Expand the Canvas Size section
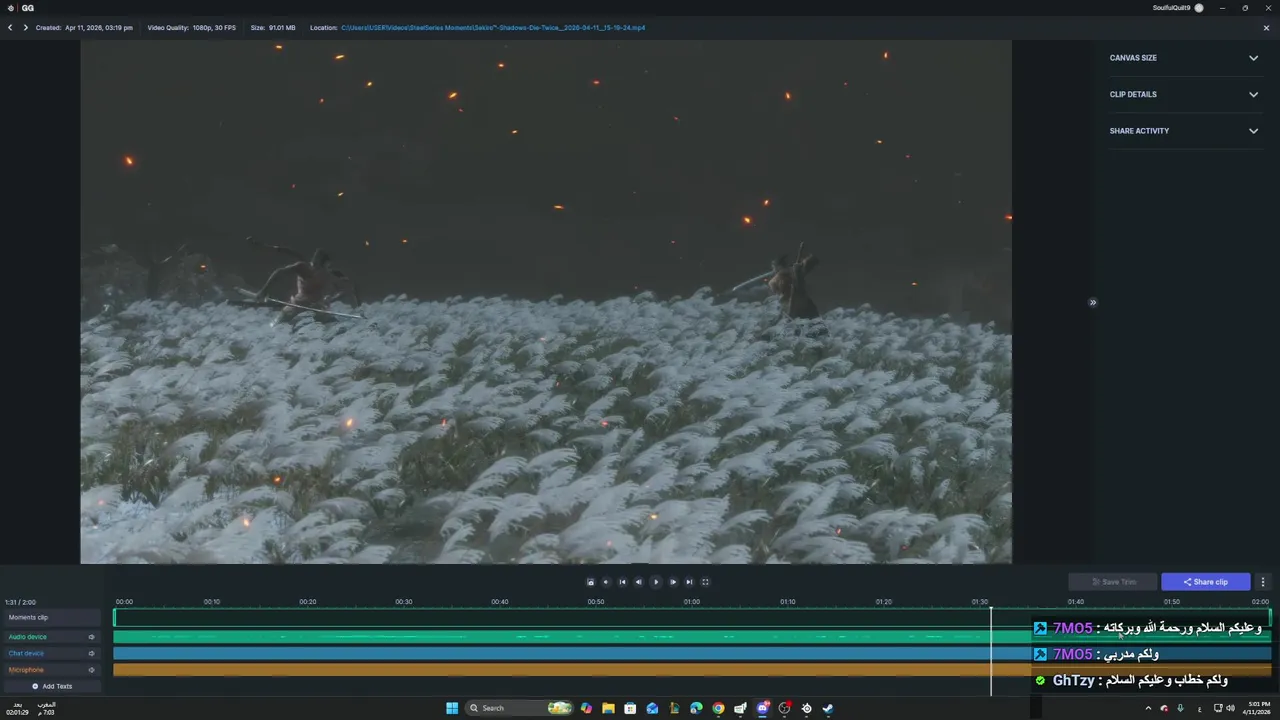 (x=1184, y=58)
